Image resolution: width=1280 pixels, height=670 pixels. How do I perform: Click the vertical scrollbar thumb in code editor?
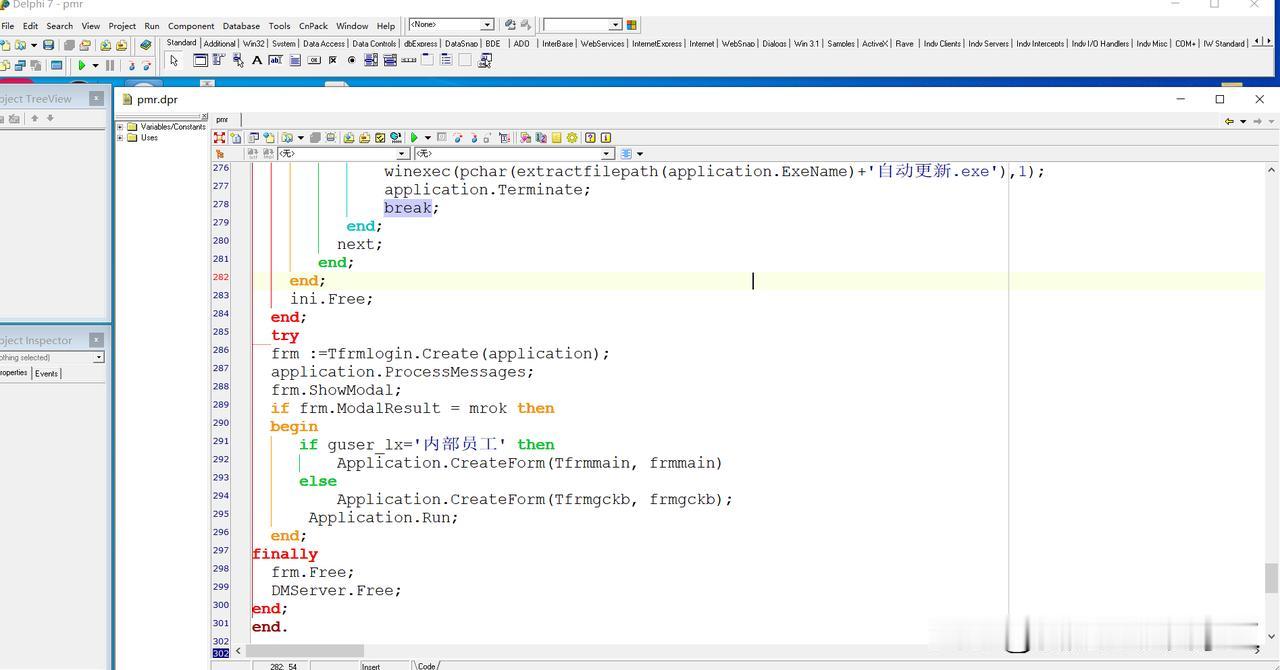1271,578
